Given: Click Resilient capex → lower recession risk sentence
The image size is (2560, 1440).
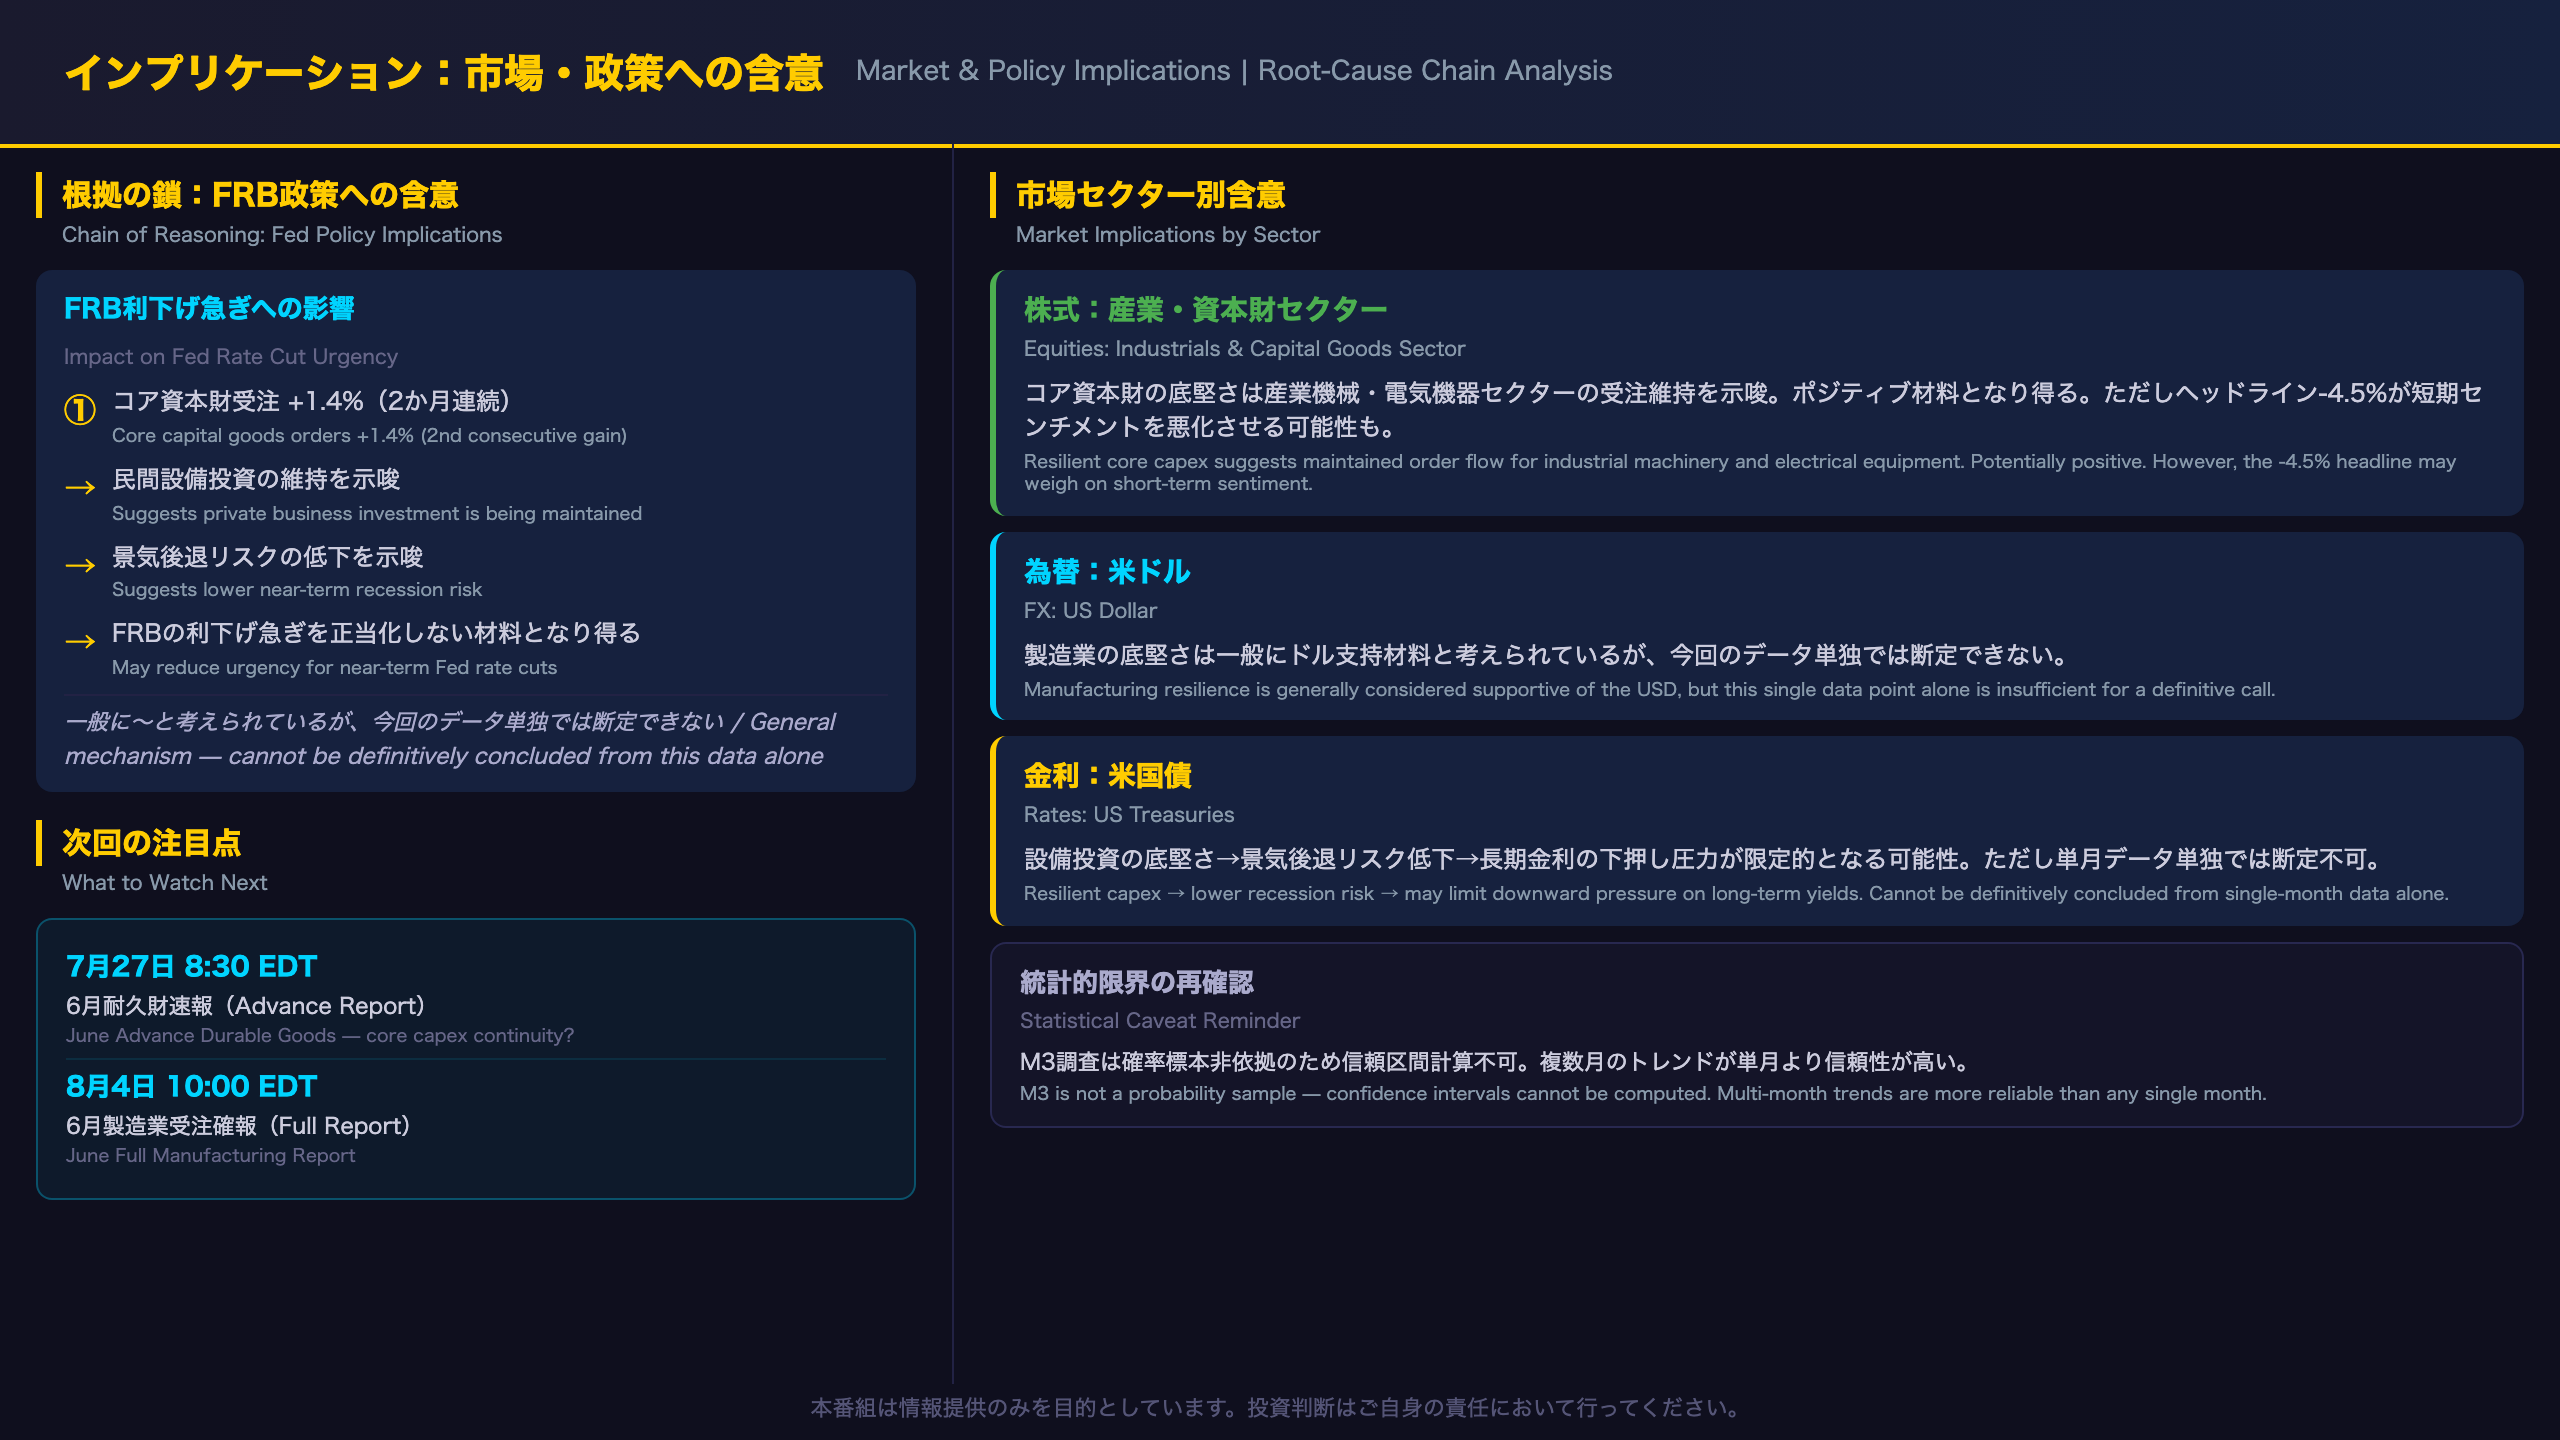Looking at the screenshot, I should (1736, 894).
